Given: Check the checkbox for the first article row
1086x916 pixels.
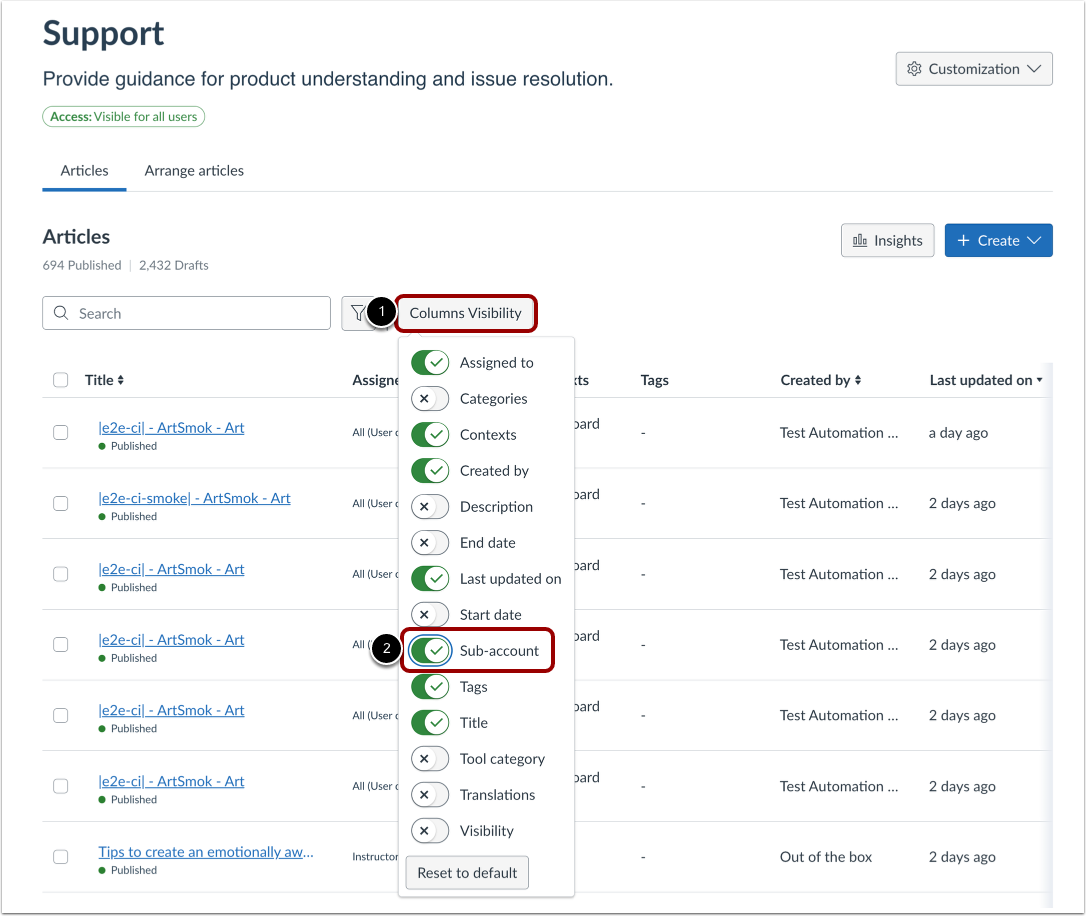Looking at the screenshot, I should [60, 432].
